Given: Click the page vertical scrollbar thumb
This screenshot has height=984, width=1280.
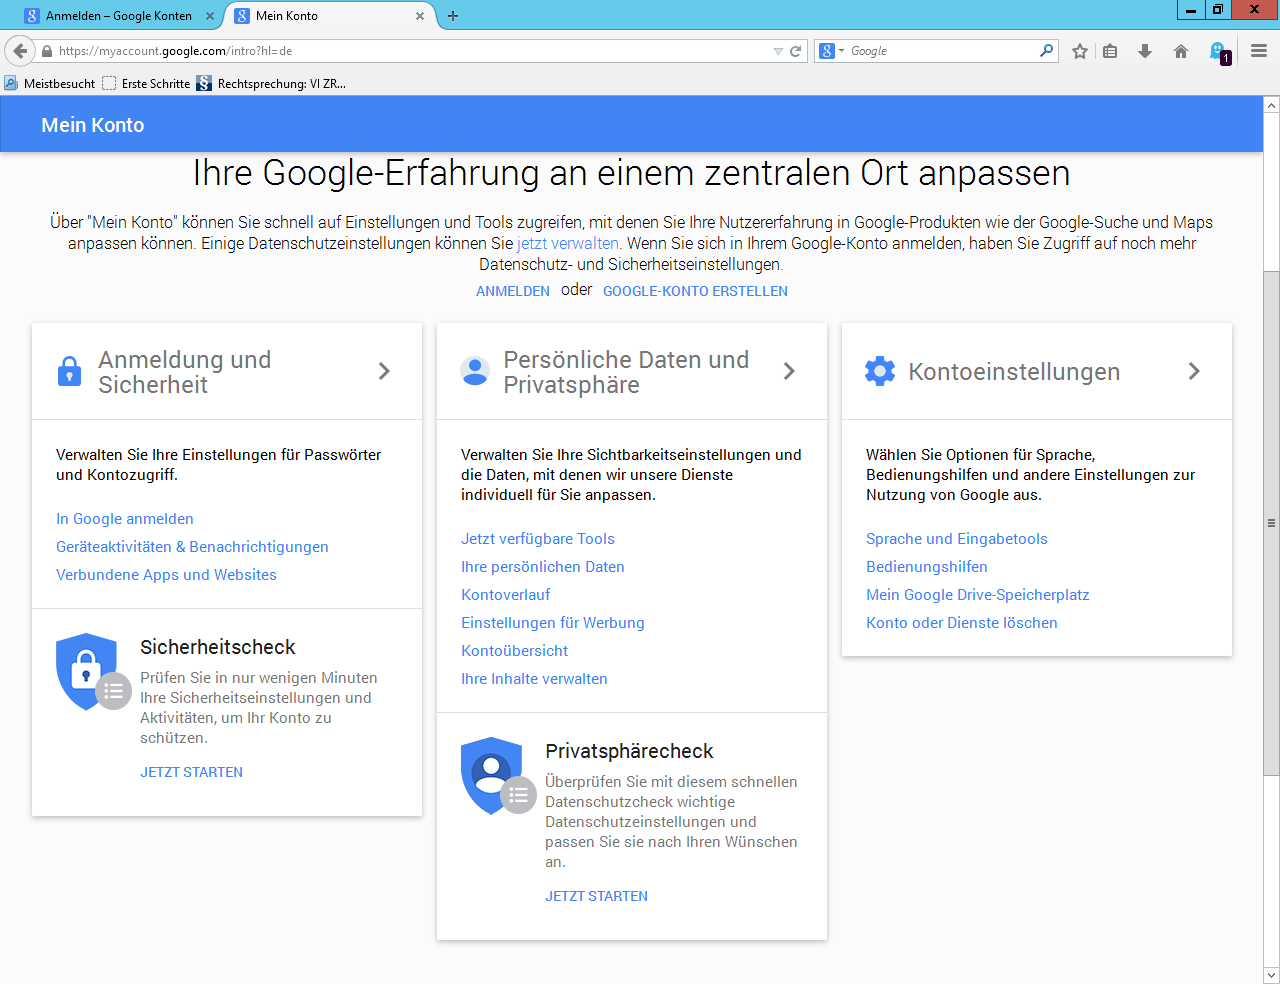Looking at the screenshot, I should (1271, 522).
